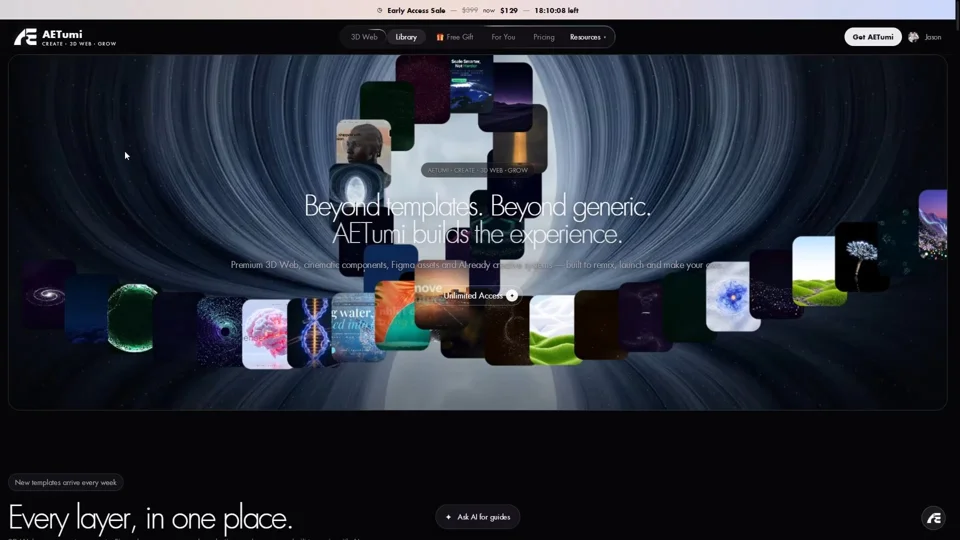Image resolution: width=960 pixels, height=540 pixels.
Task: Click the clock icon in the sale banner
Action: (x=380, y=10)
